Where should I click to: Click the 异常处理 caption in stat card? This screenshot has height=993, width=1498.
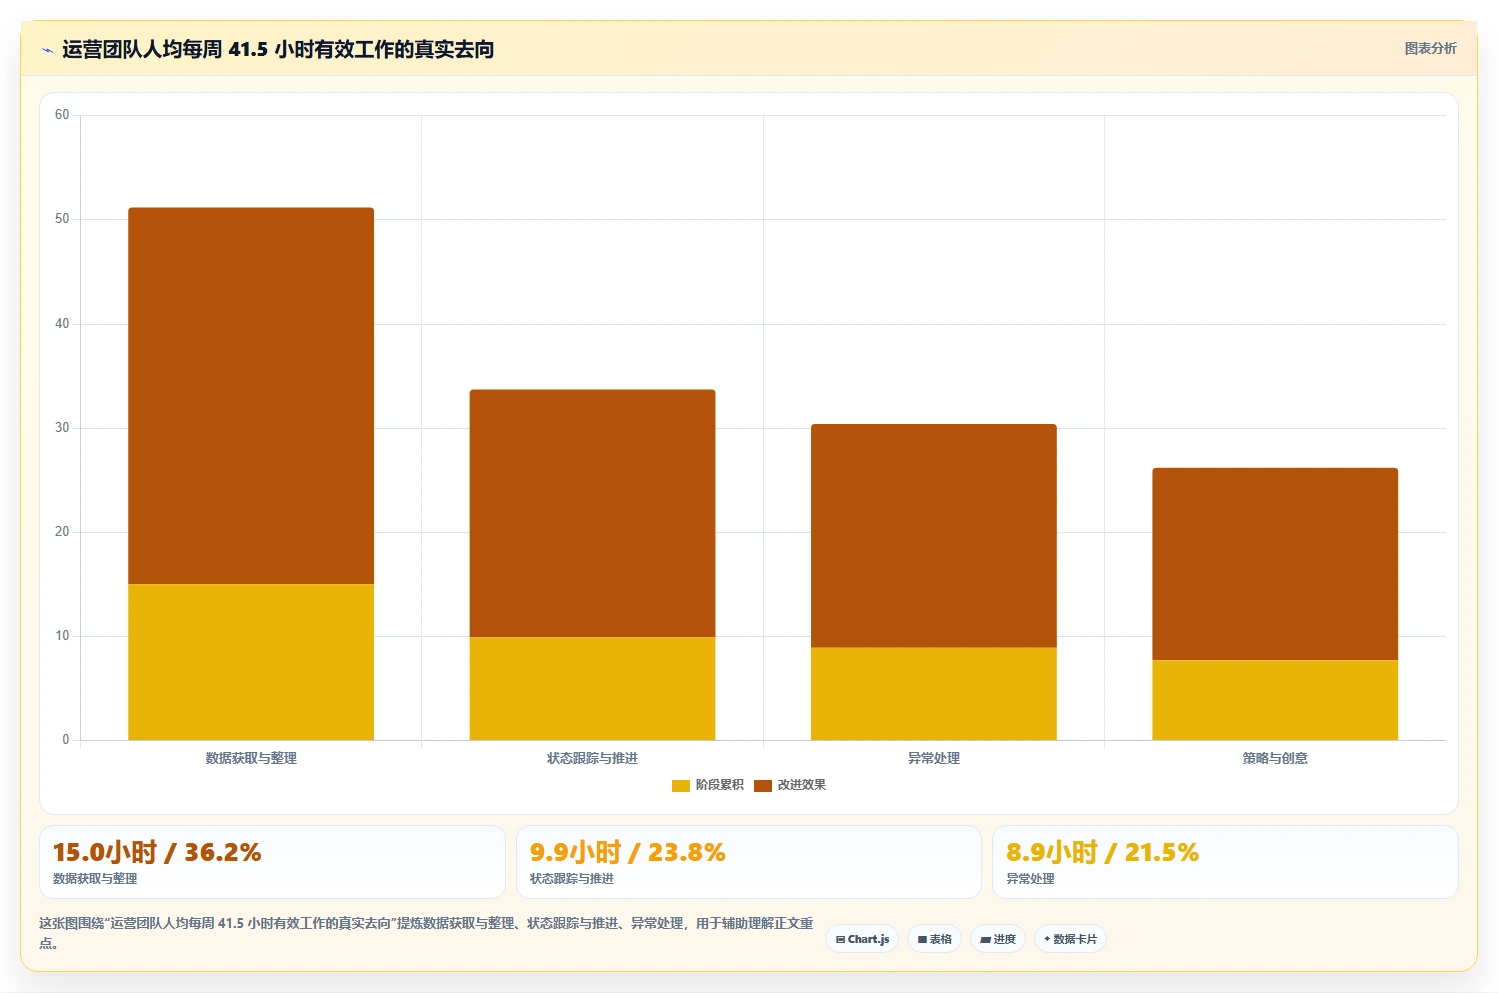coord(1030,879)
